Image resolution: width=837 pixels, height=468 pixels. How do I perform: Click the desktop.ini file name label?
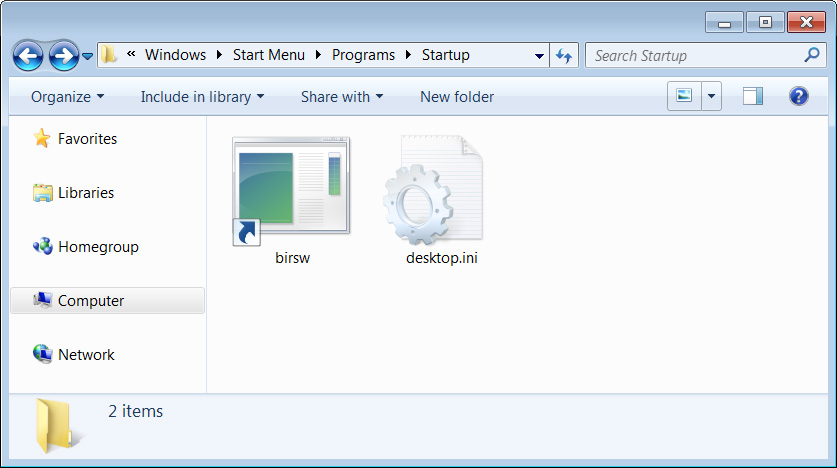[x=441, y=258]
